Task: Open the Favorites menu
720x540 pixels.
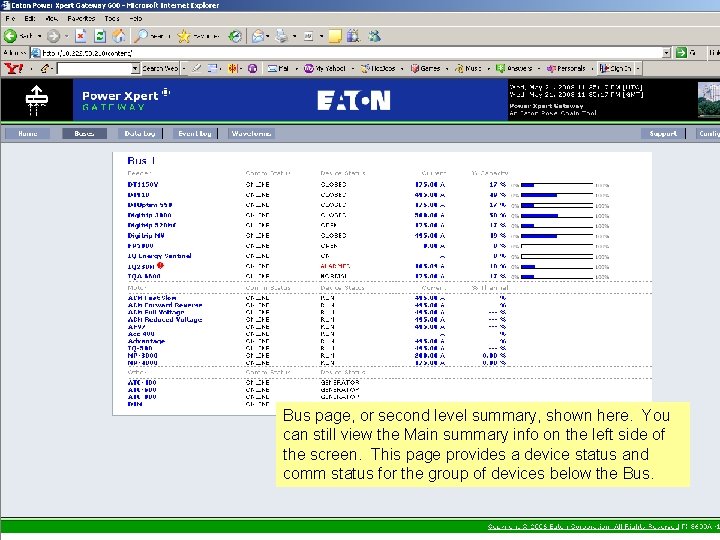Action: tap(81, 18)
